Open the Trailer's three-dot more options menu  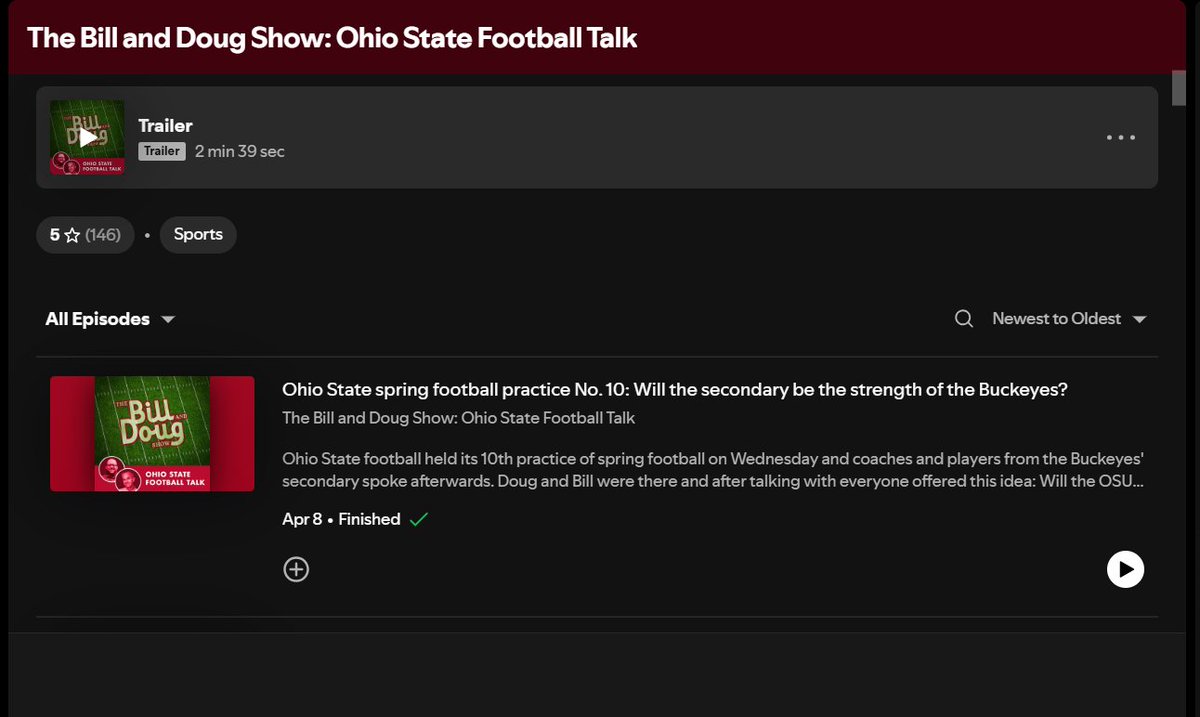tap(1121, 138)
